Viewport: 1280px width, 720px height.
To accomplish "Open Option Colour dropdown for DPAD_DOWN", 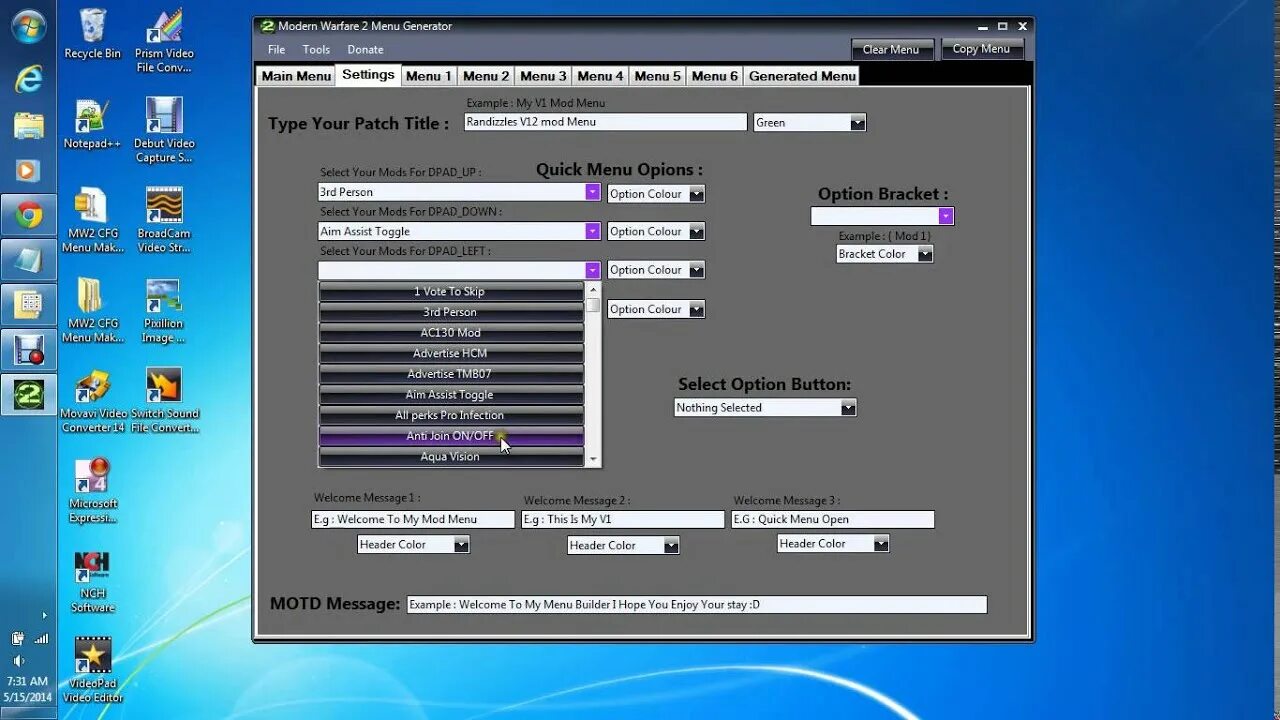I will pos(696,231).
